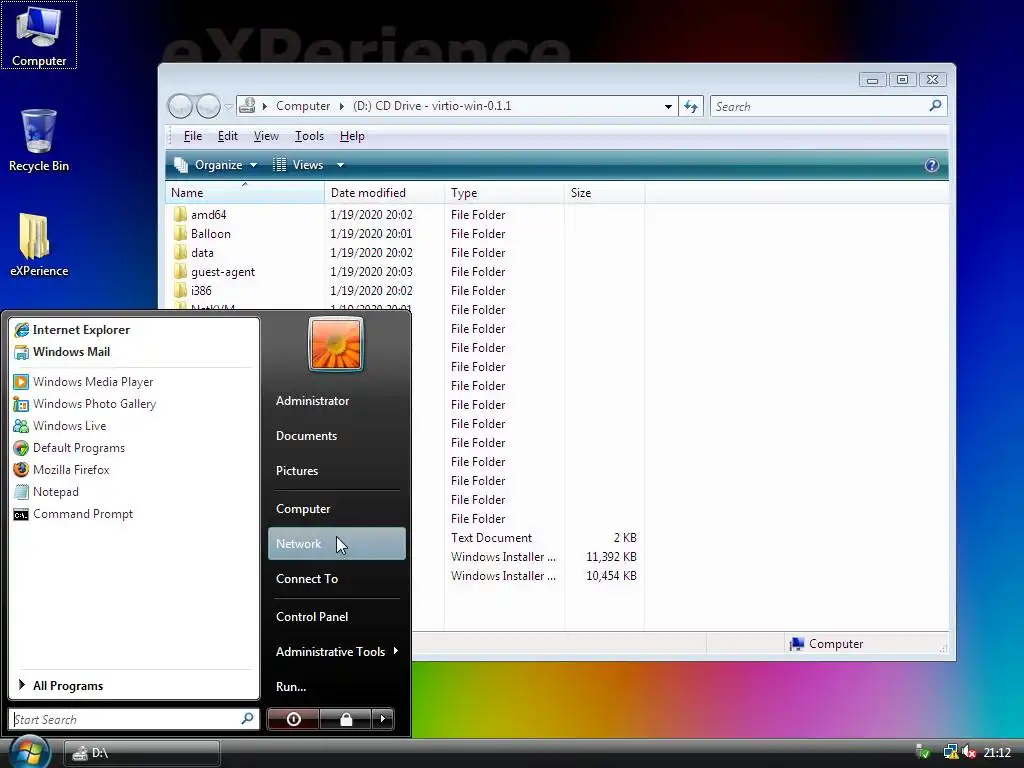Open recent pages dropdown arrow
Screen dimensions: 1024x768
pos(228,106)
